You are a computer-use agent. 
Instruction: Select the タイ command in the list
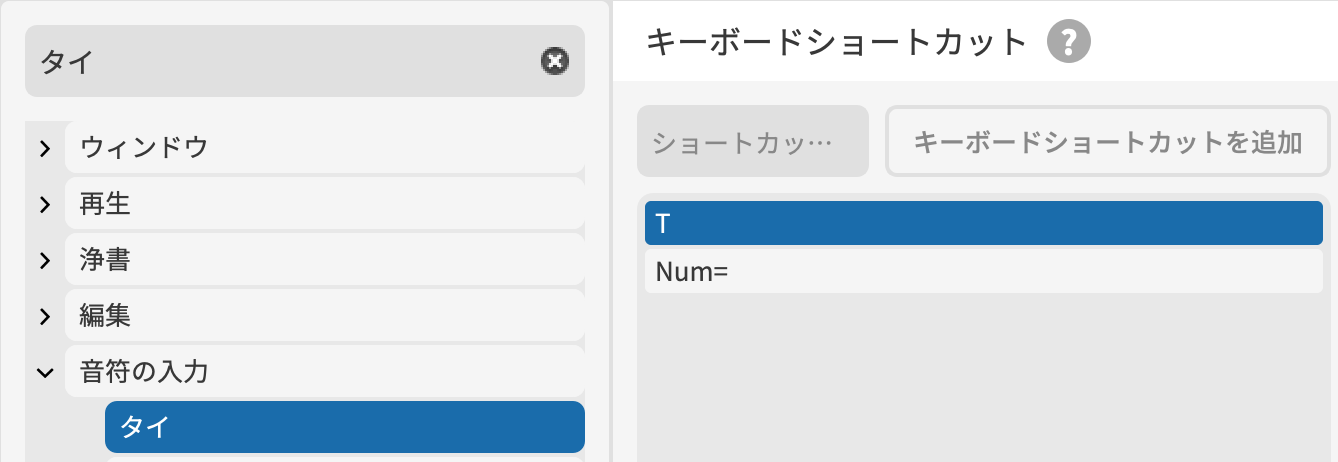[344, 427]
